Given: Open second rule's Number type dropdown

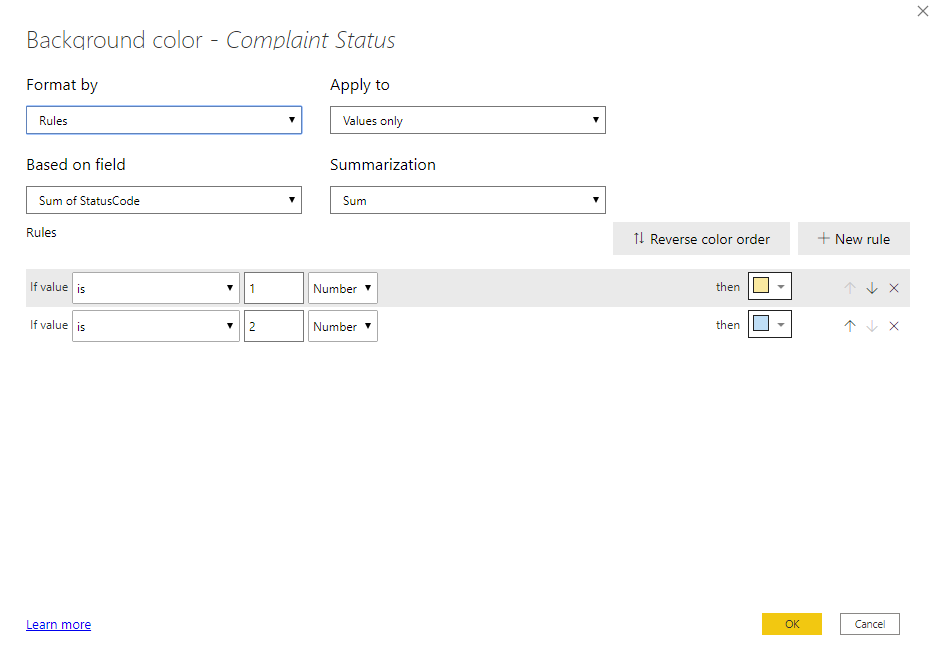Looking at the screenshot, I should (x=343, y=326).
